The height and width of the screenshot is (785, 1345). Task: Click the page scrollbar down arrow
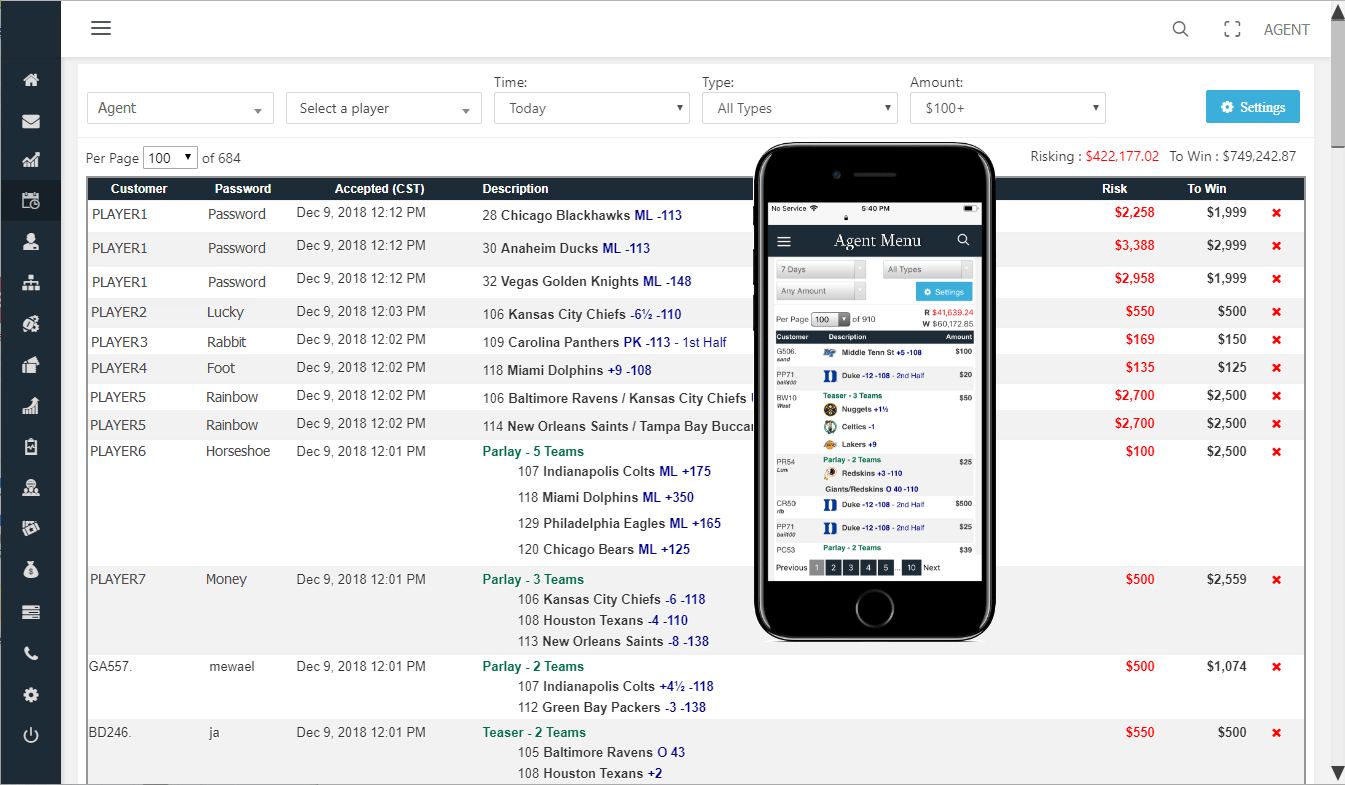coord(1336,772)
